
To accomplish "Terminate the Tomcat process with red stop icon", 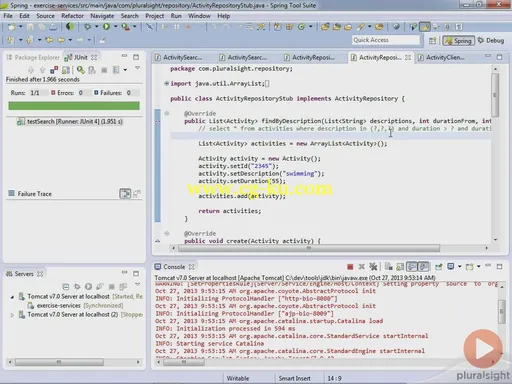I will (350, 267).
